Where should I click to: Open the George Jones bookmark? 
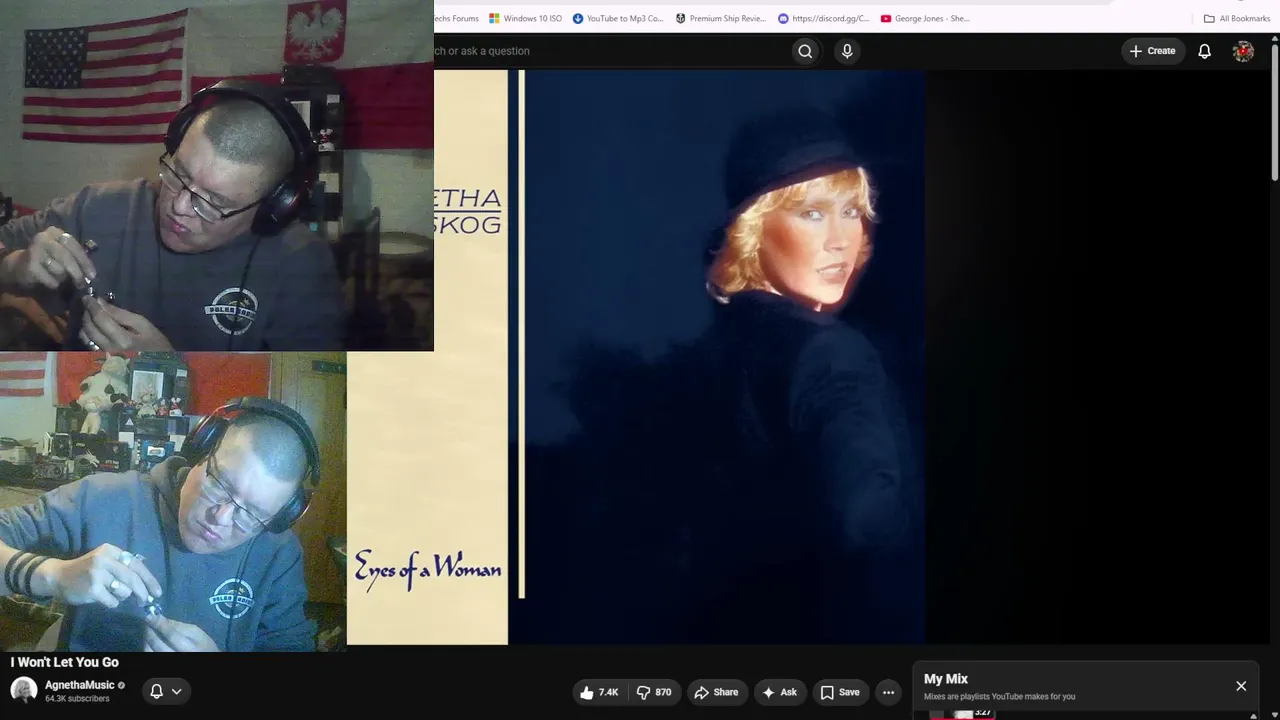925,18
